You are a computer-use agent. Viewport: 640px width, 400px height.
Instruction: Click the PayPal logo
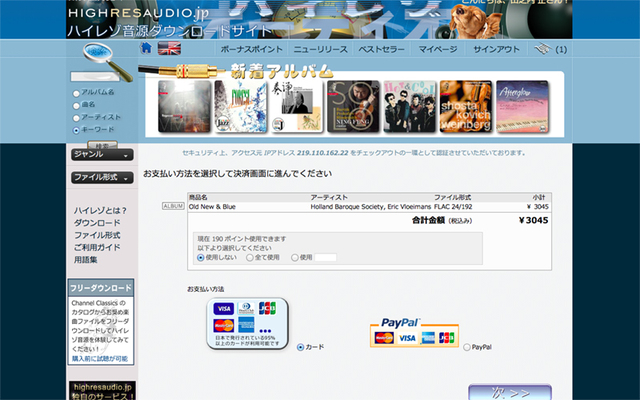coord(400,323)
